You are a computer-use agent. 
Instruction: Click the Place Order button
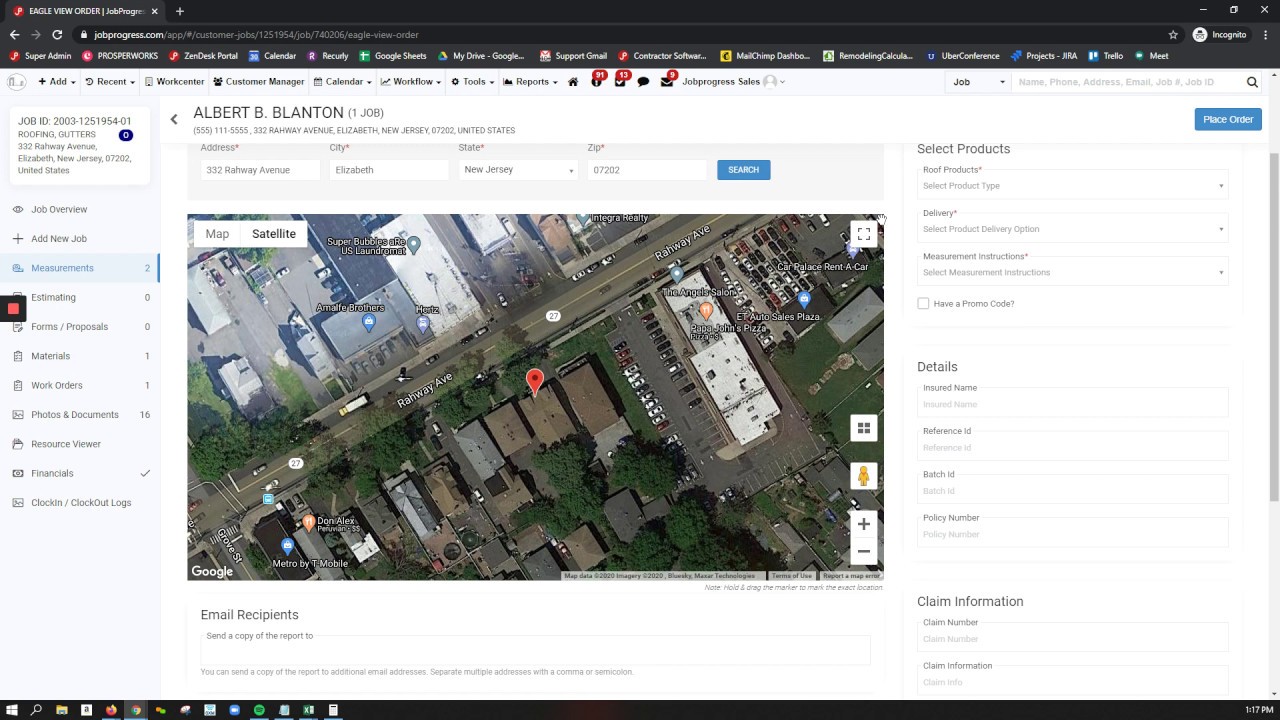[1228, 119]
